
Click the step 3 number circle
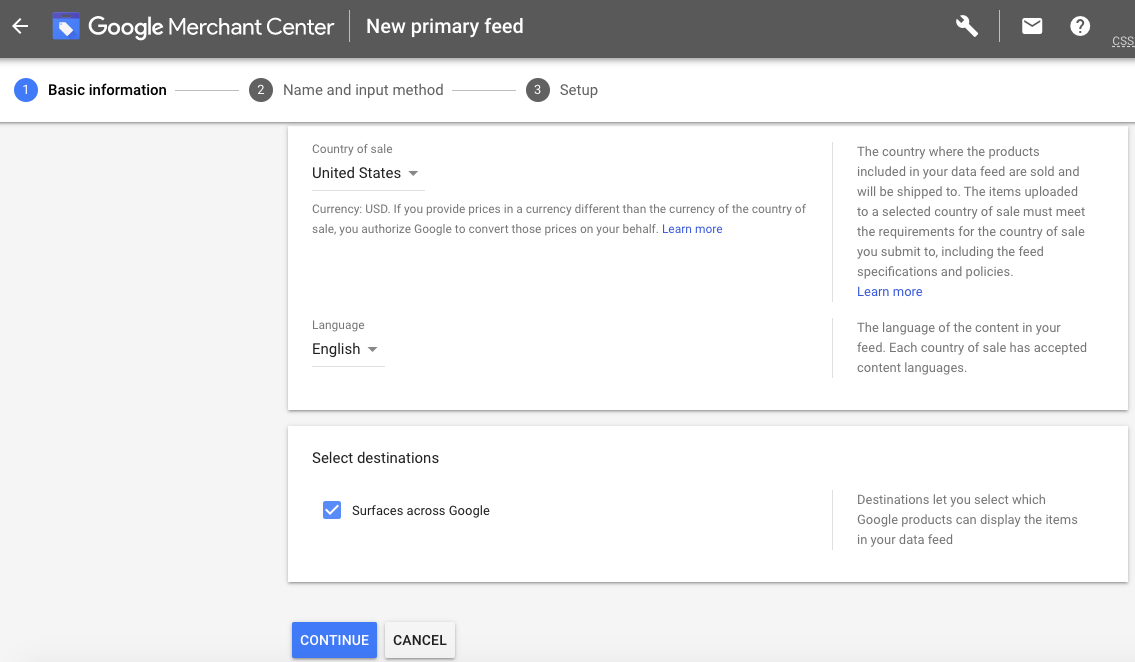[538, 90]
